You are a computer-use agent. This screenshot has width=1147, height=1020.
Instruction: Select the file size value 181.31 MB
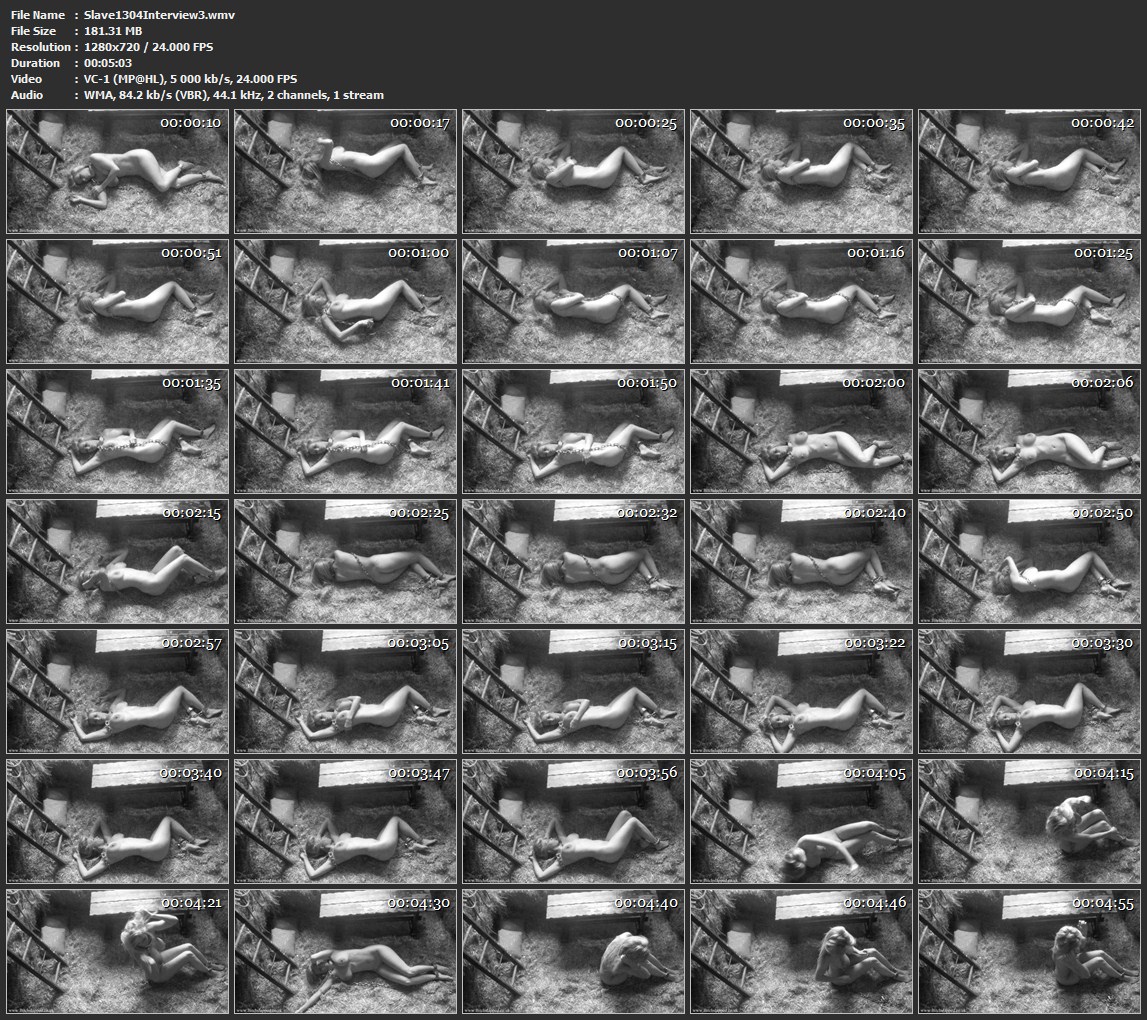[113, 31]
